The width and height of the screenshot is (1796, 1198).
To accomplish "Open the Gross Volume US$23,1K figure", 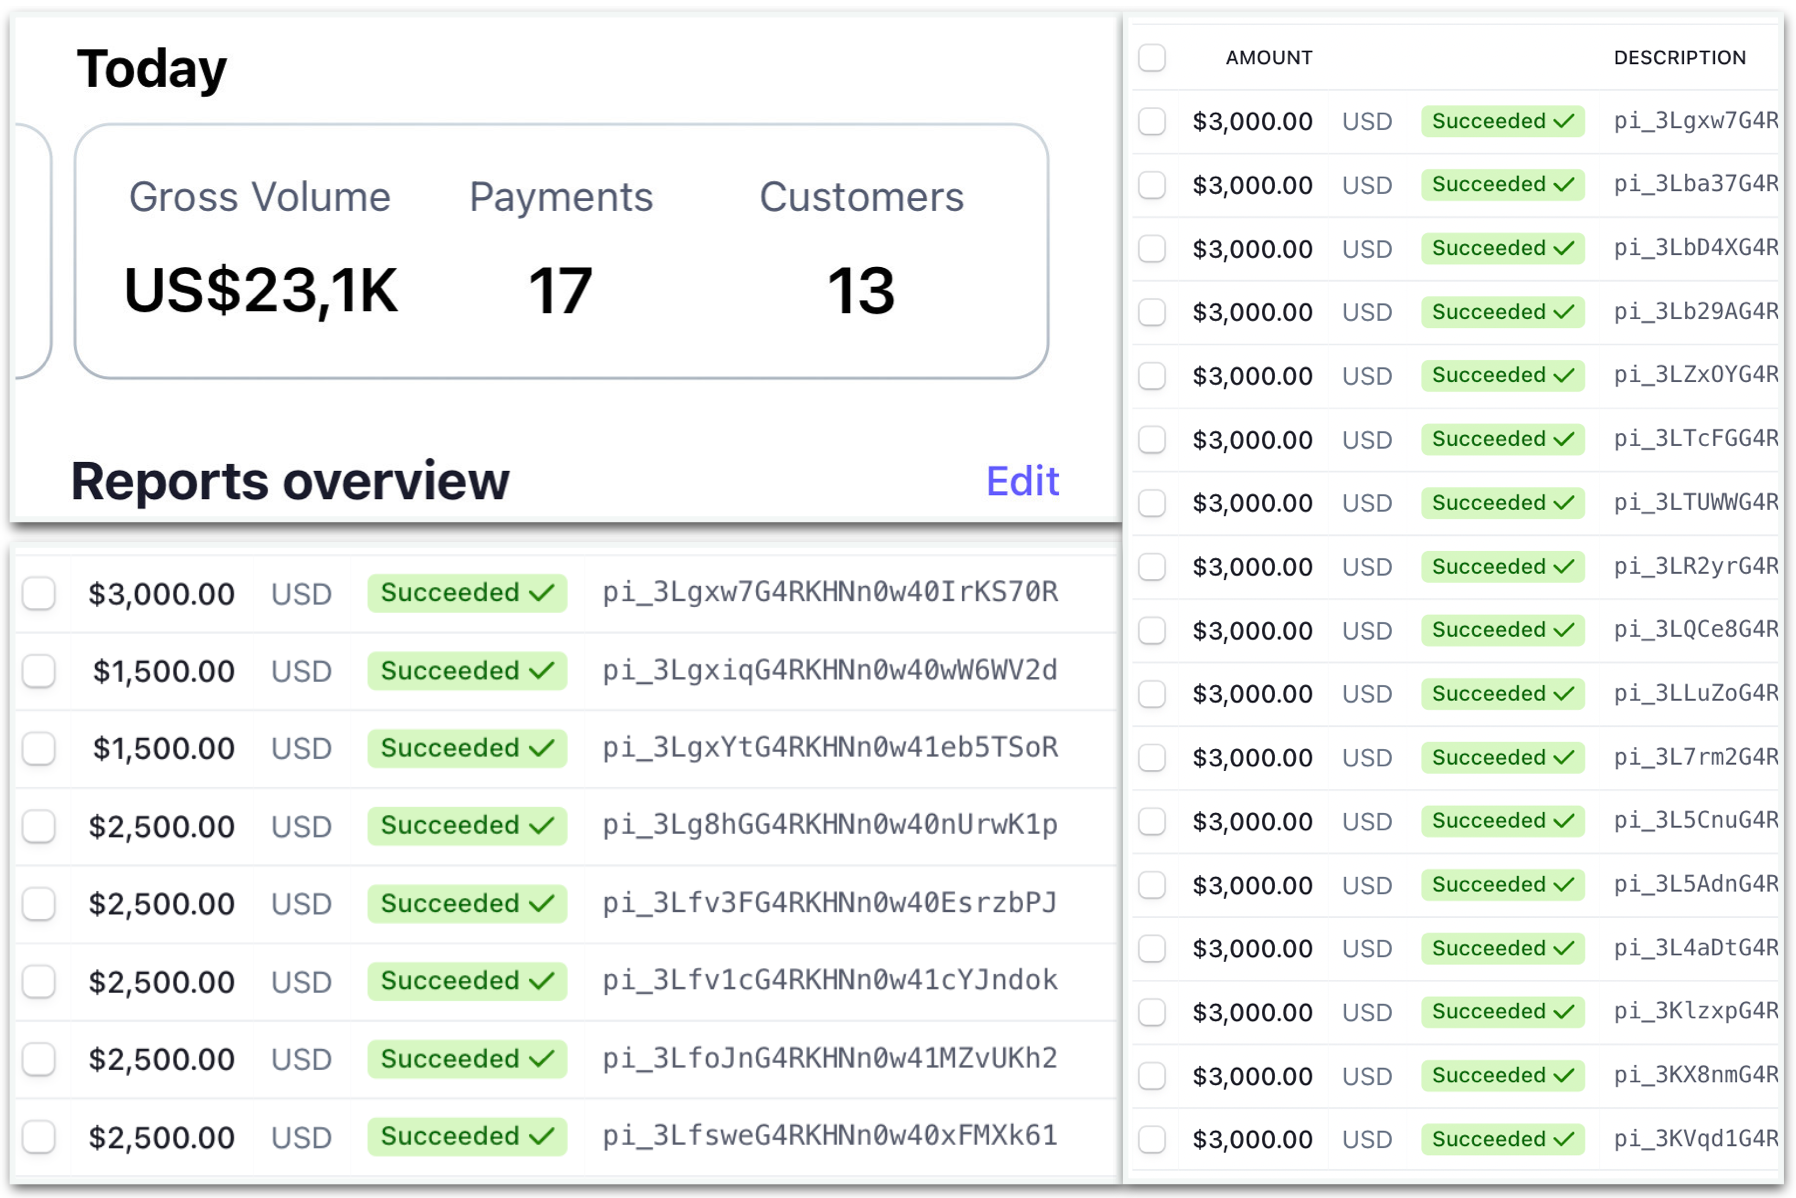I will (260, 291).
